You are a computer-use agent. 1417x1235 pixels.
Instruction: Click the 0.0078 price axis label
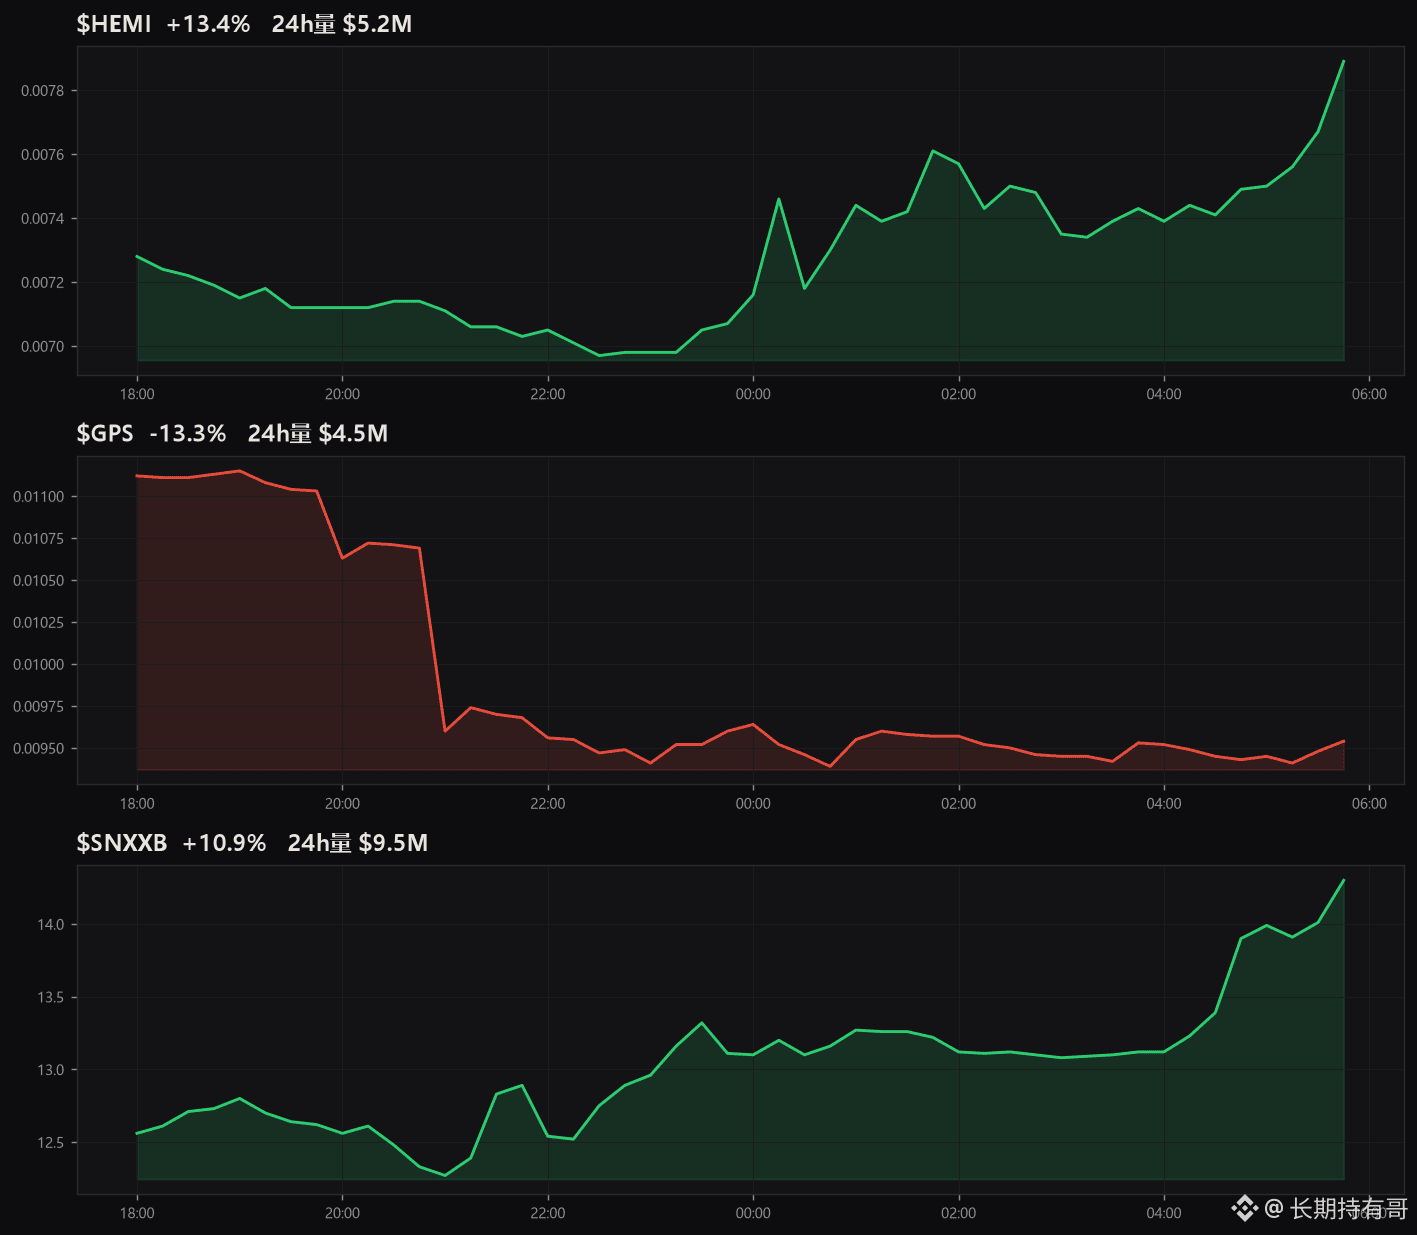click(42, 91)
